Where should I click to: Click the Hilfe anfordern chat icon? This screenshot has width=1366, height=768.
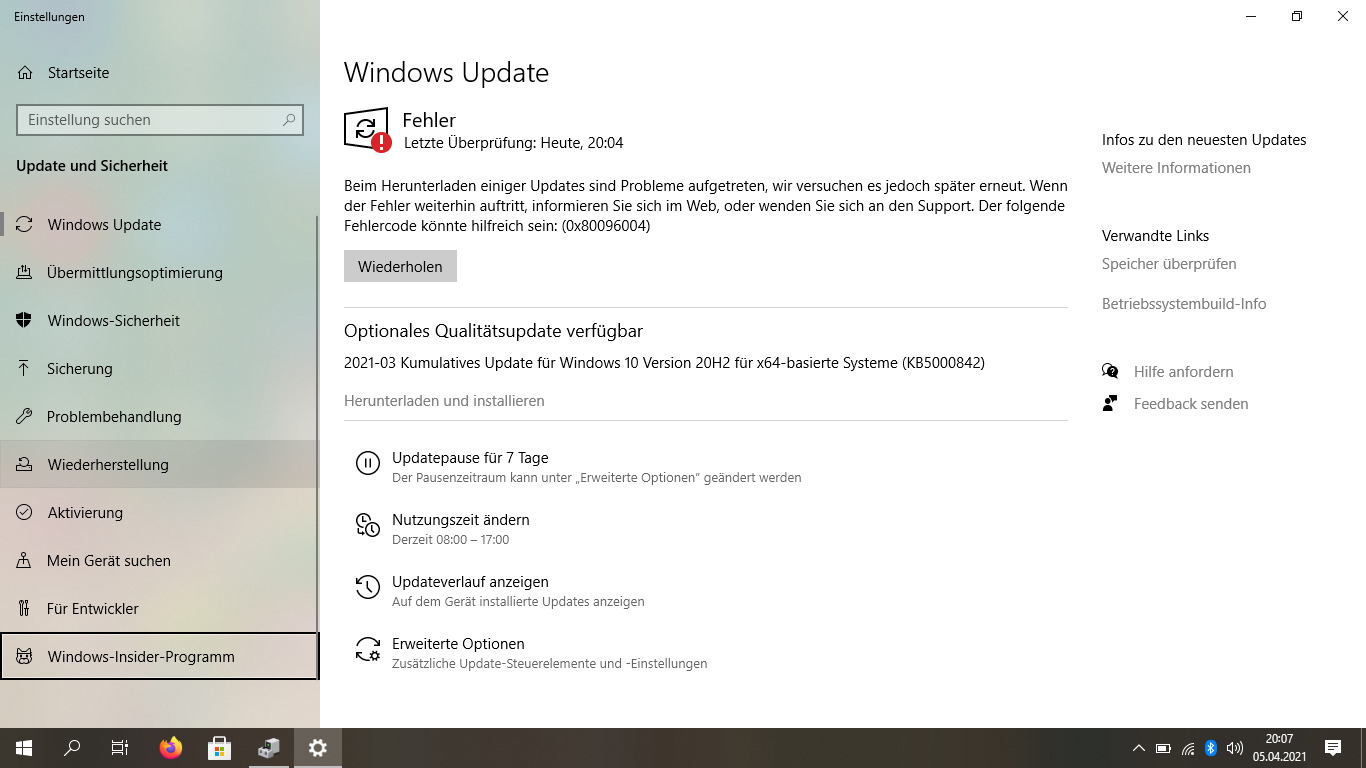point(1110,372)
